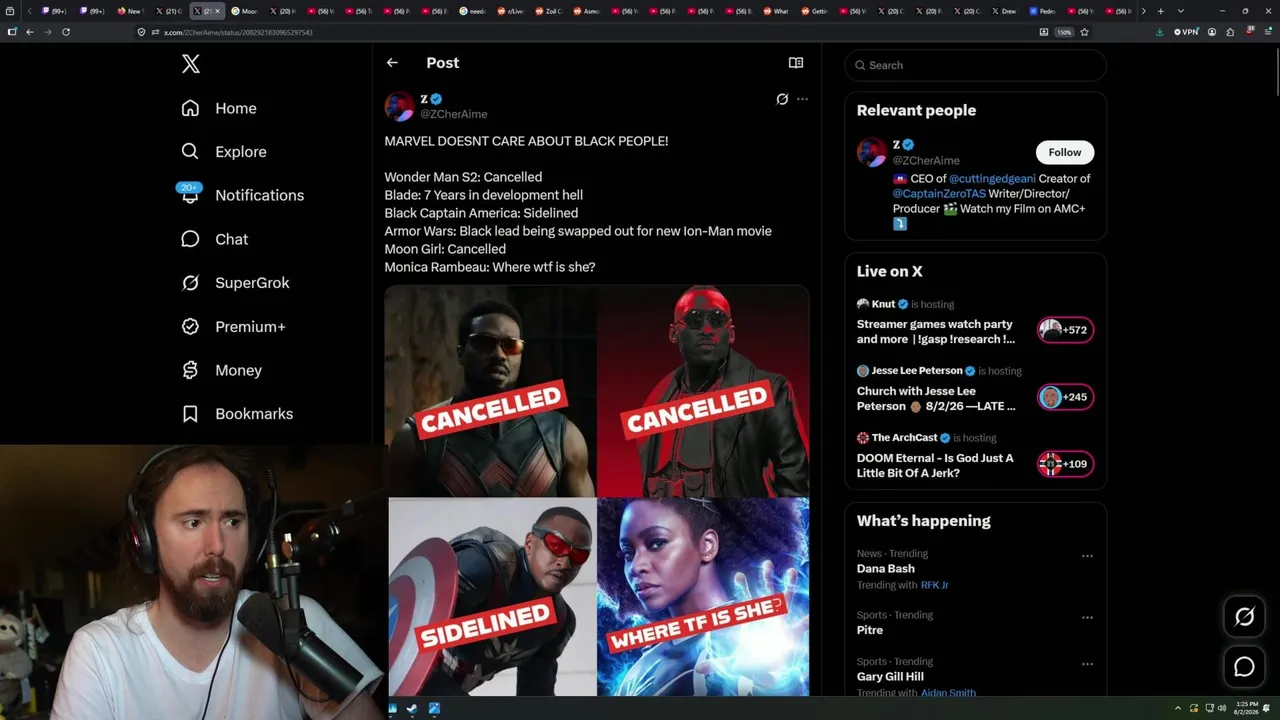1280x720 pixels.
Task: Open the post's three-dot more menu
Action: [802, 99]
